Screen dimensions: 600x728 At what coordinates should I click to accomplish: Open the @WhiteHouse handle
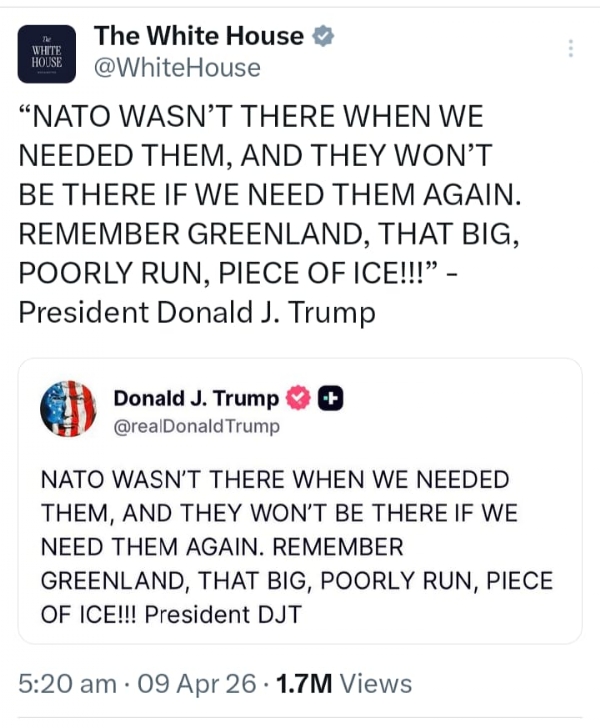177,68
